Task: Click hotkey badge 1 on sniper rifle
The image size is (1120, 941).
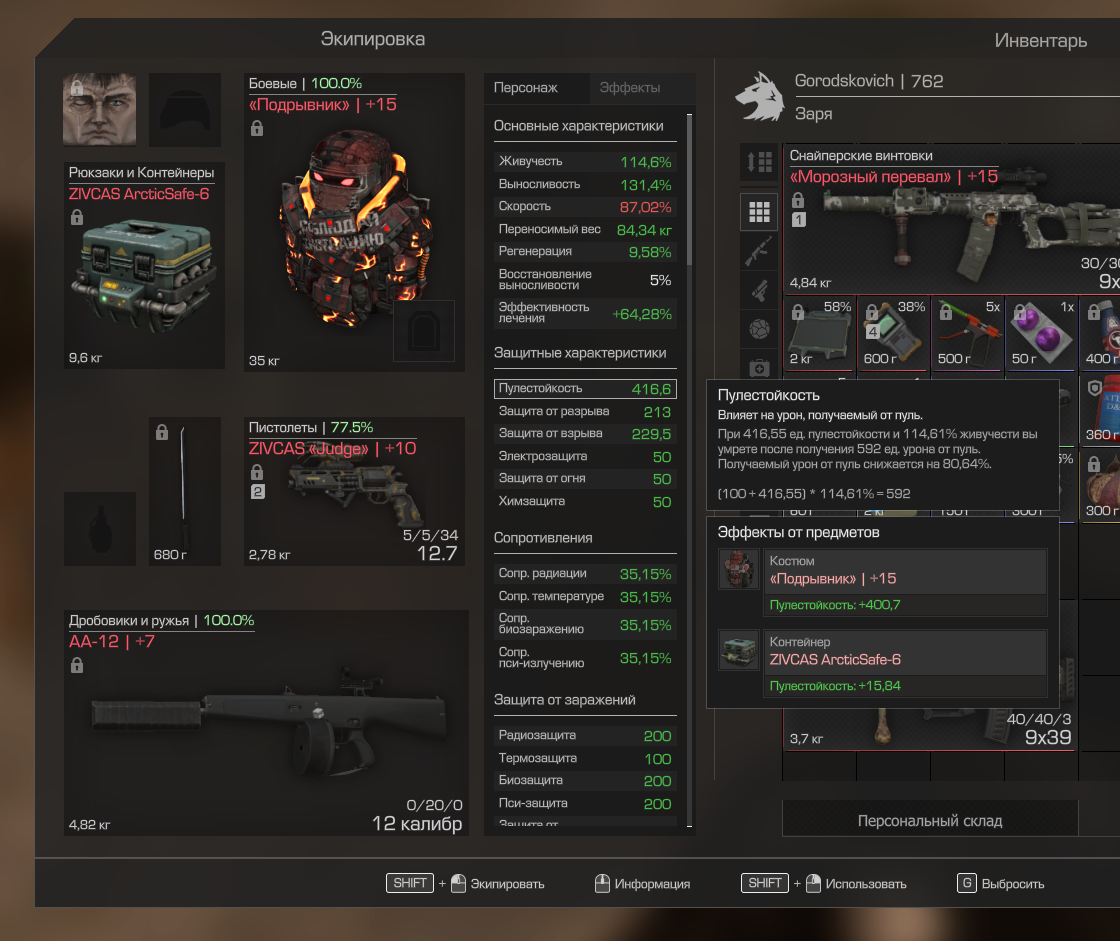Action: pos(799,219)
